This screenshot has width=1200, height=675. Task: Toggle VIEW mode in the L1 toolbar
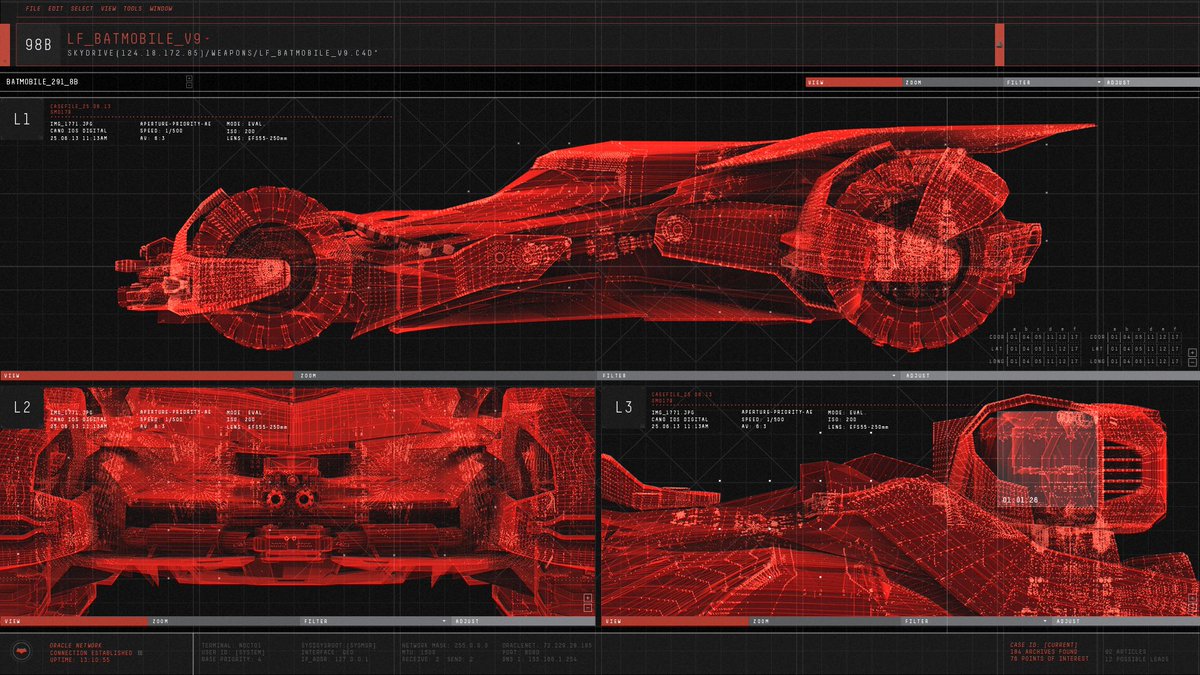tap(817, 80)
